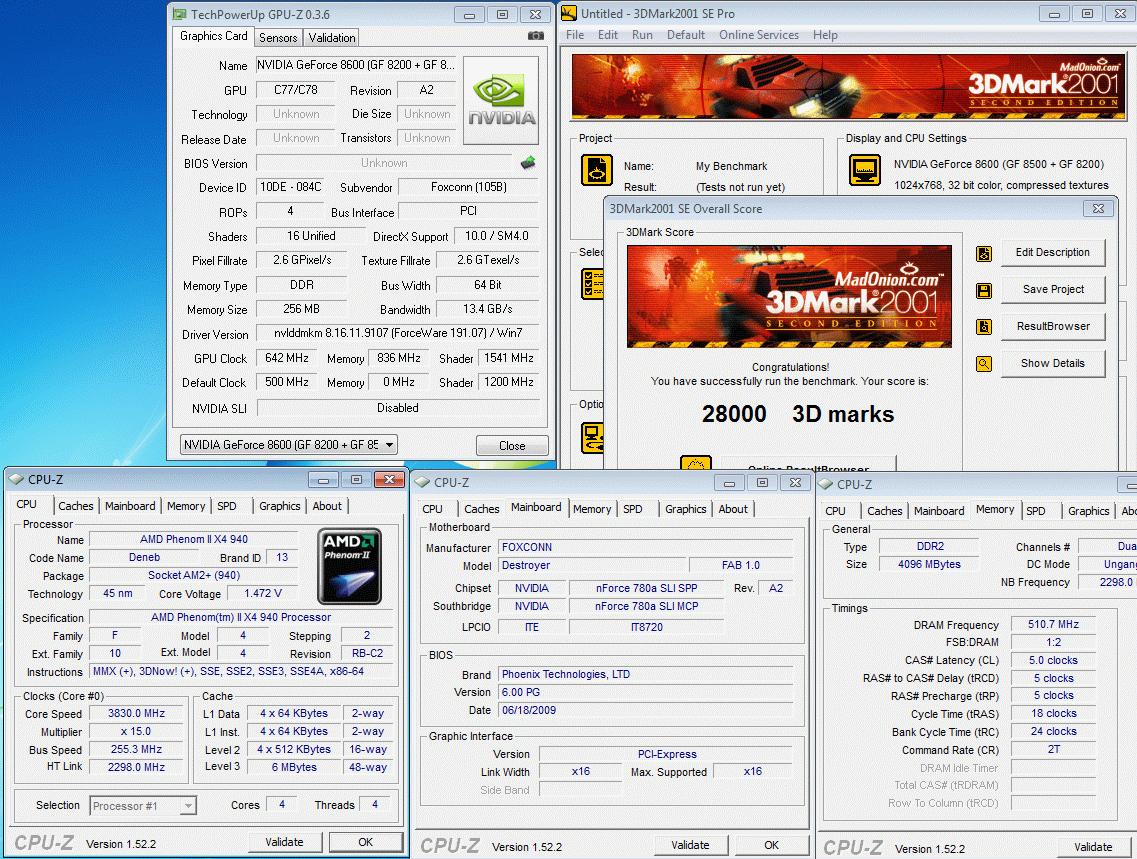
Task: Open the About tab in middle CPU-Z window
Action: click(733, 509)
